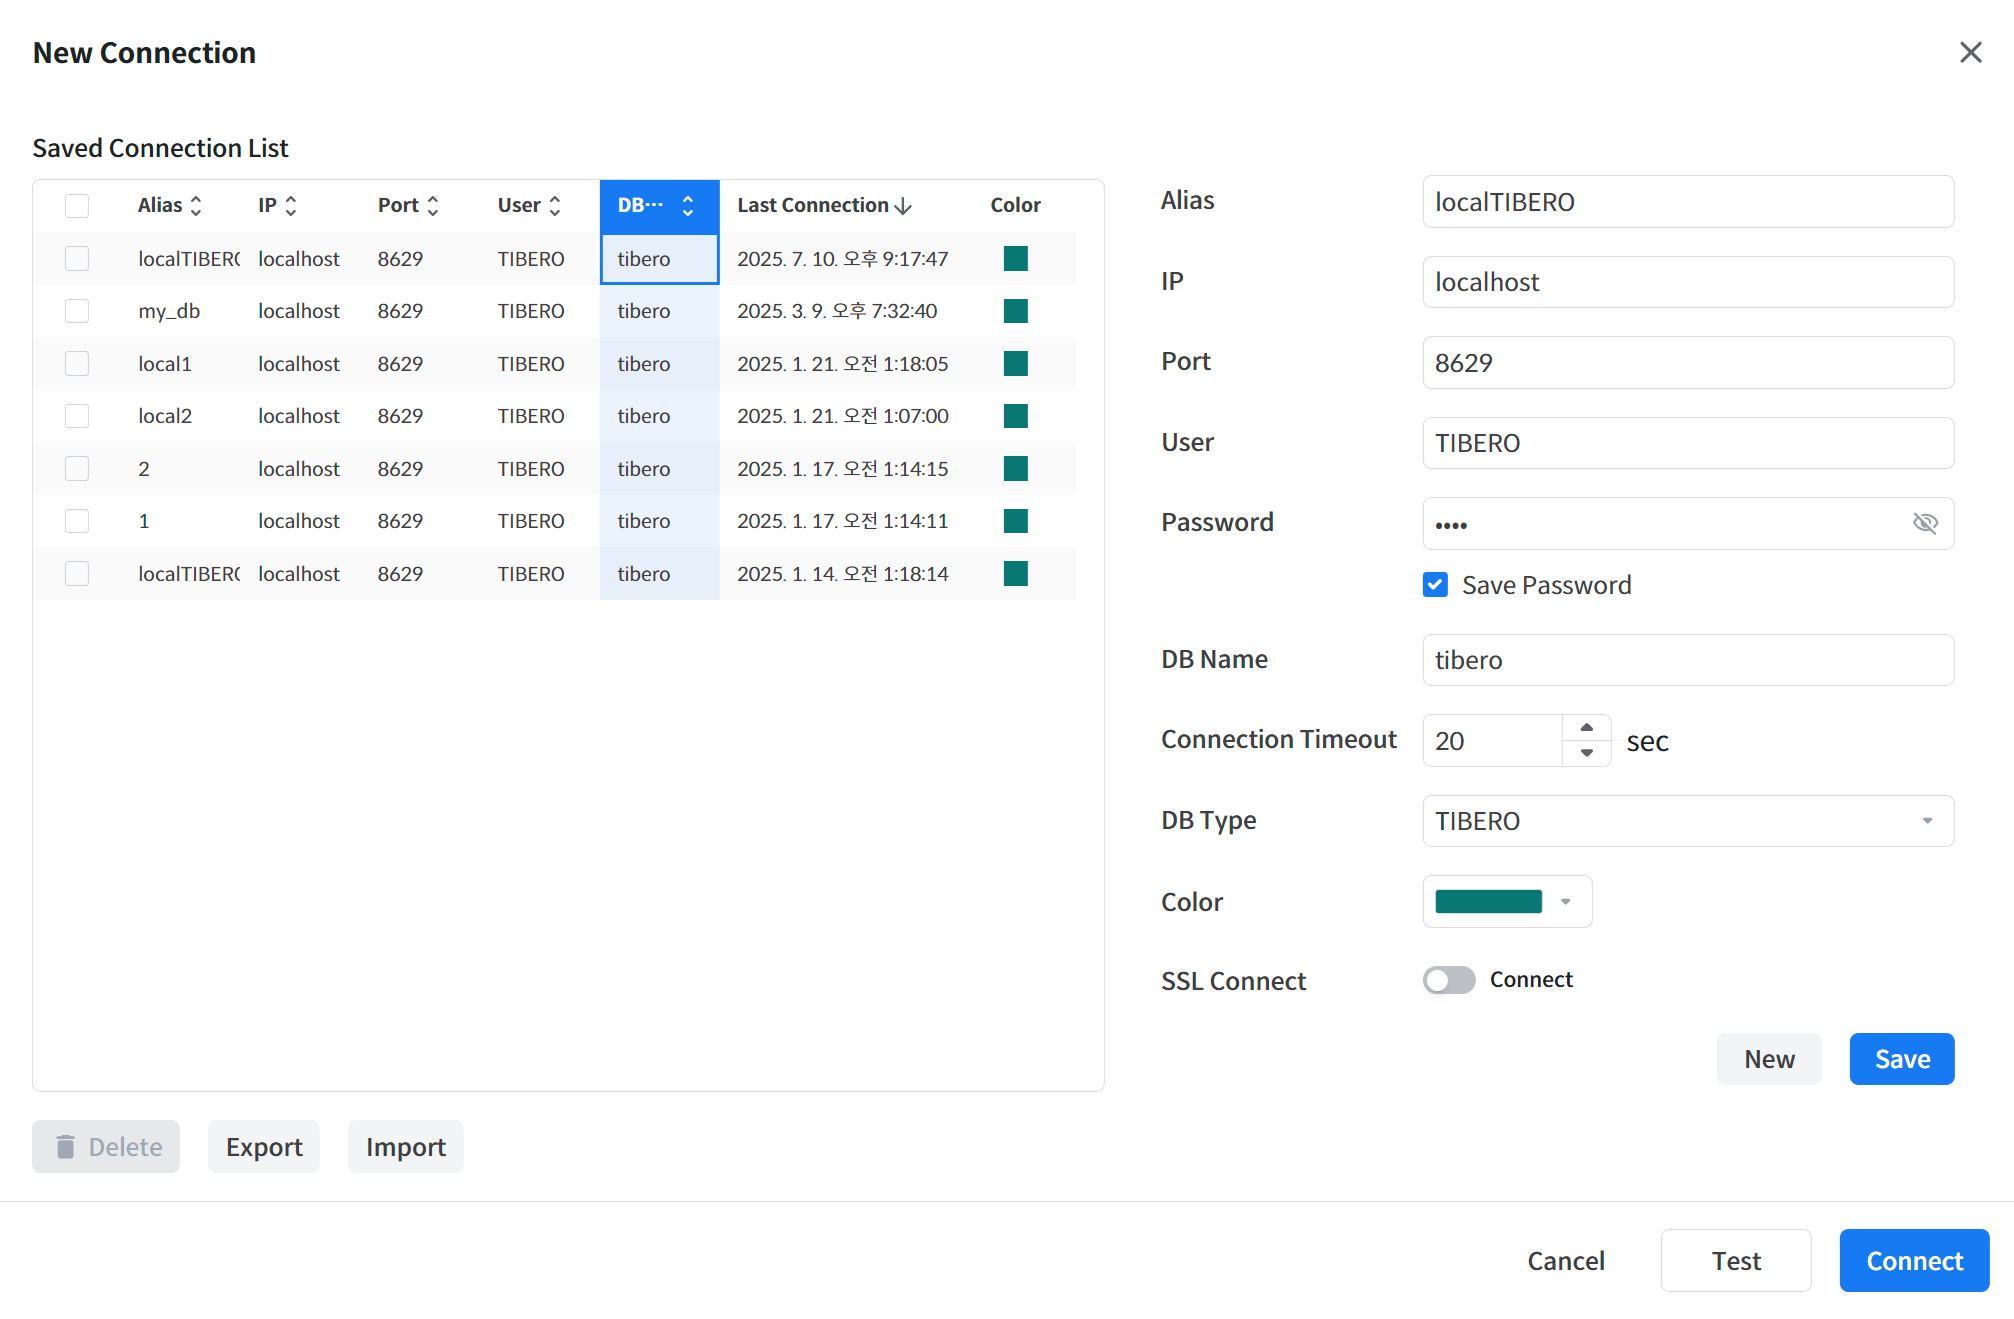Click the Port column sort icon
This screenshot has height=1319, width=2014.
433,206
